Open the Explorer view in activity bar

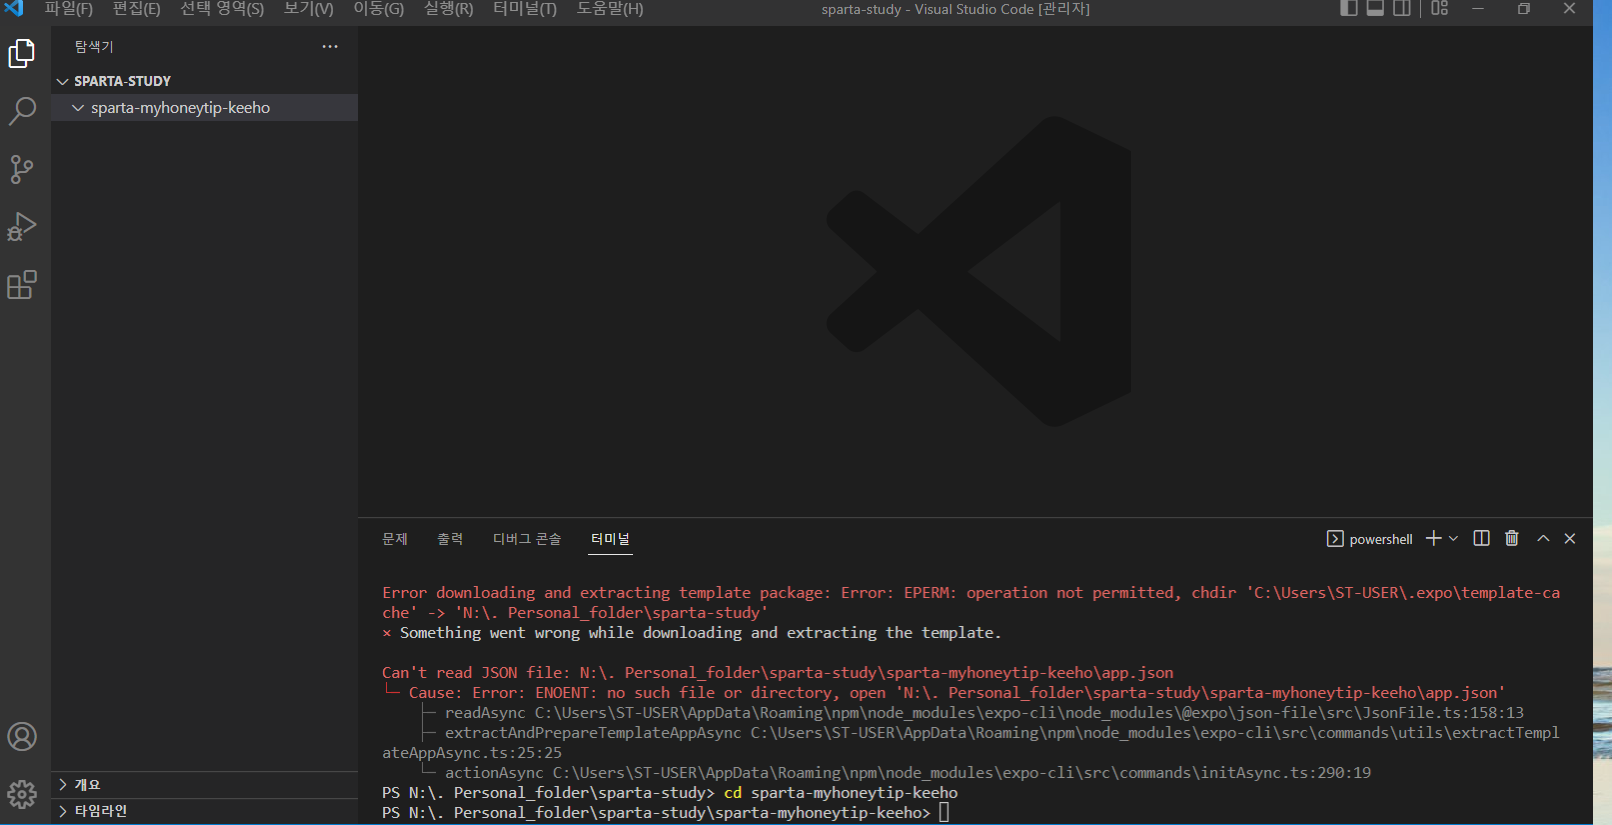coord(22,53)
